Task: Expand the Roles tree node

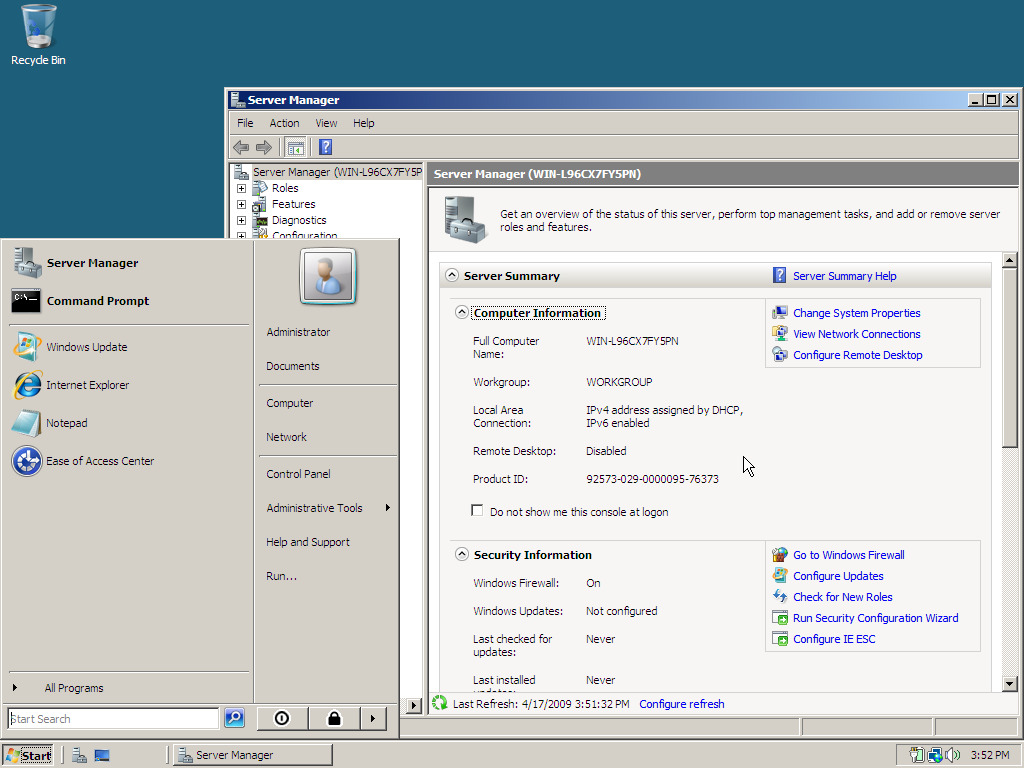Action: (x=240, y=187)
